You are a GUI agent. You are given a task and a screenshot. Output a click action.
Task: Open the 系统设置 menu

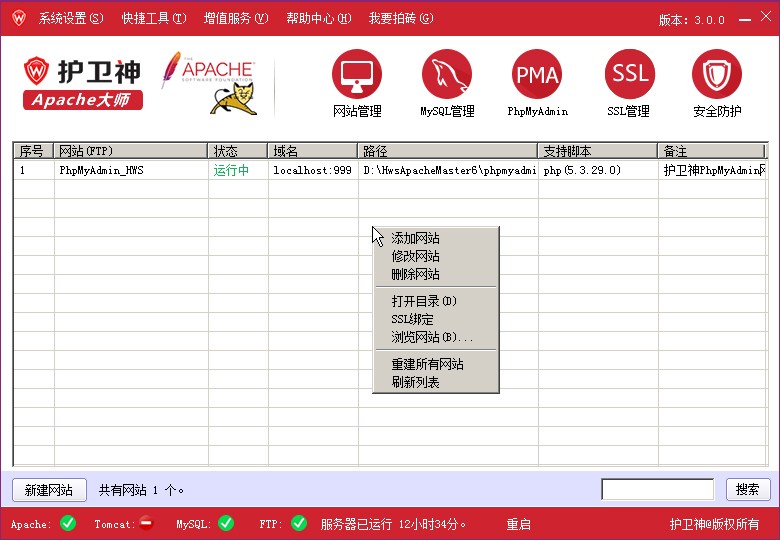pyautogui.click(x=70, y=18)
